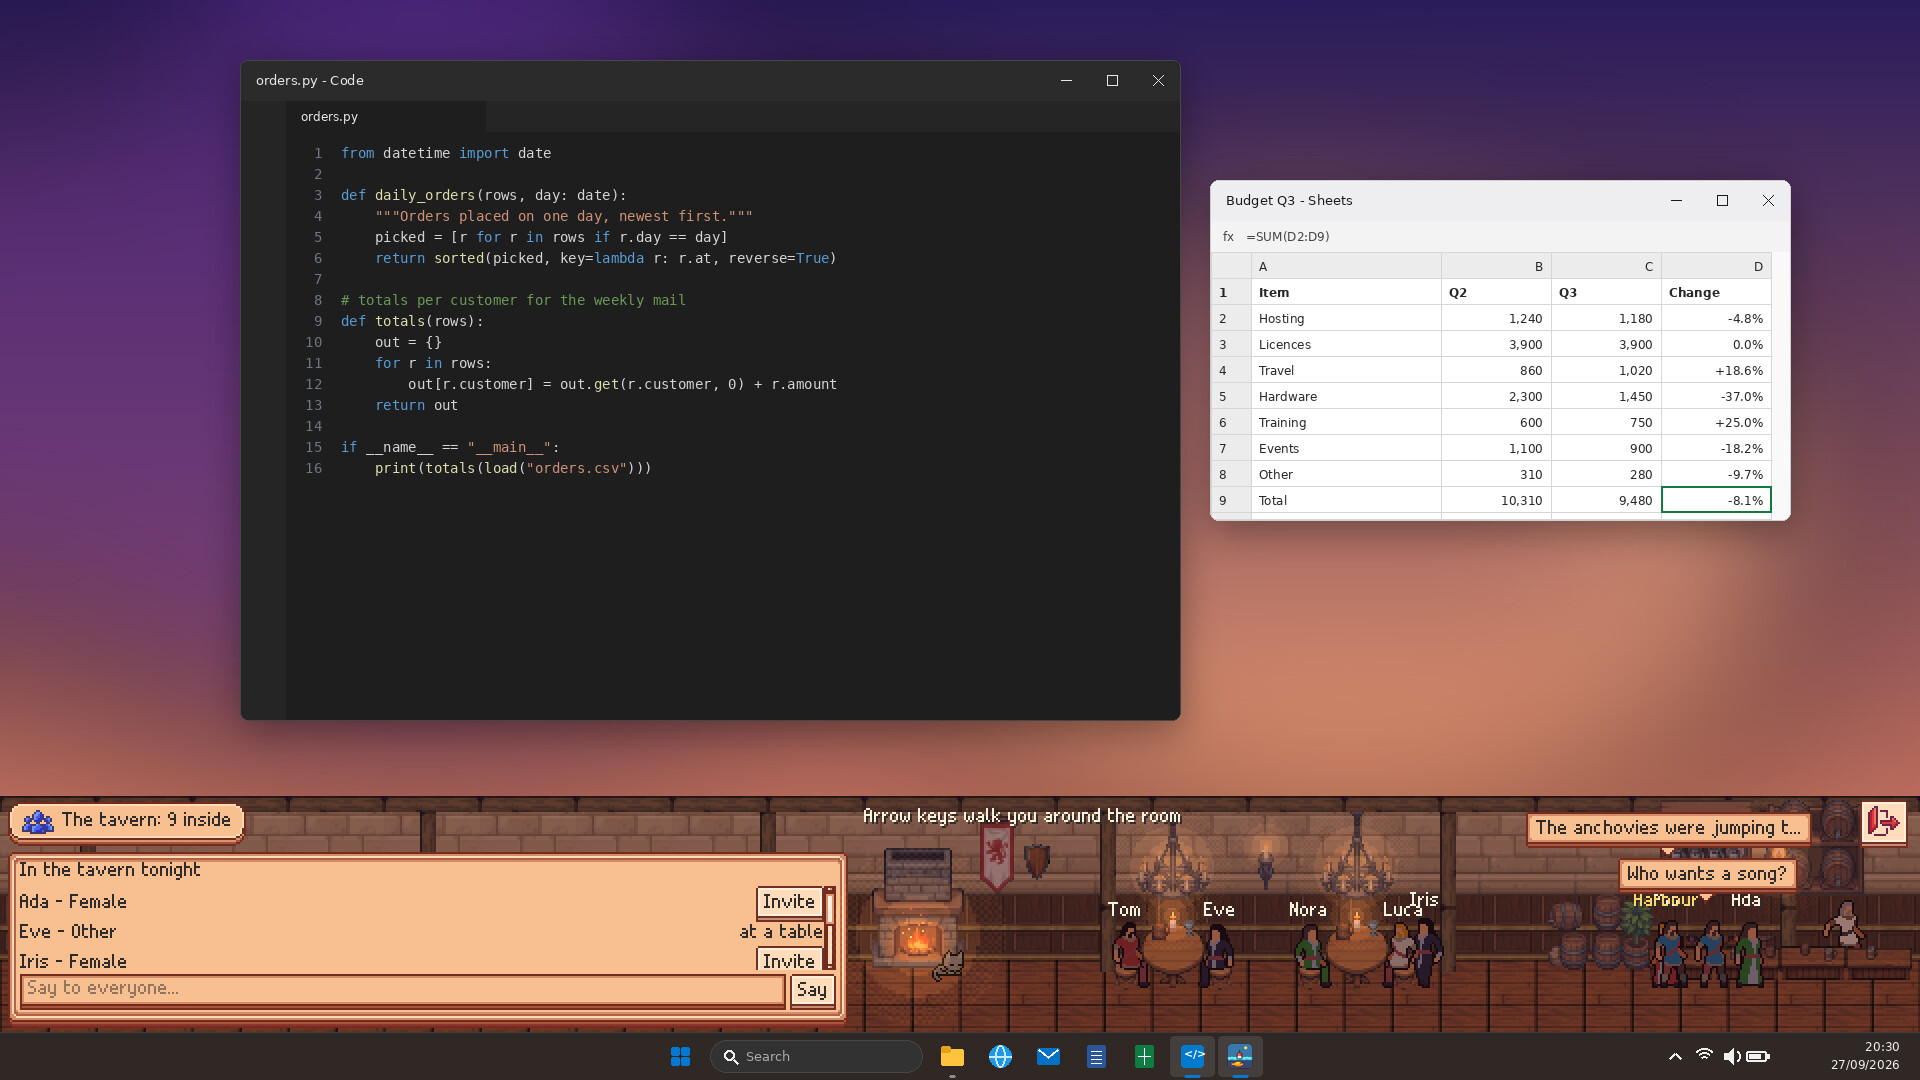Show hidden tray icons chevron
Image resolution: width=1920 pixels, height=1080 pixels.
coord(1675,1056)
